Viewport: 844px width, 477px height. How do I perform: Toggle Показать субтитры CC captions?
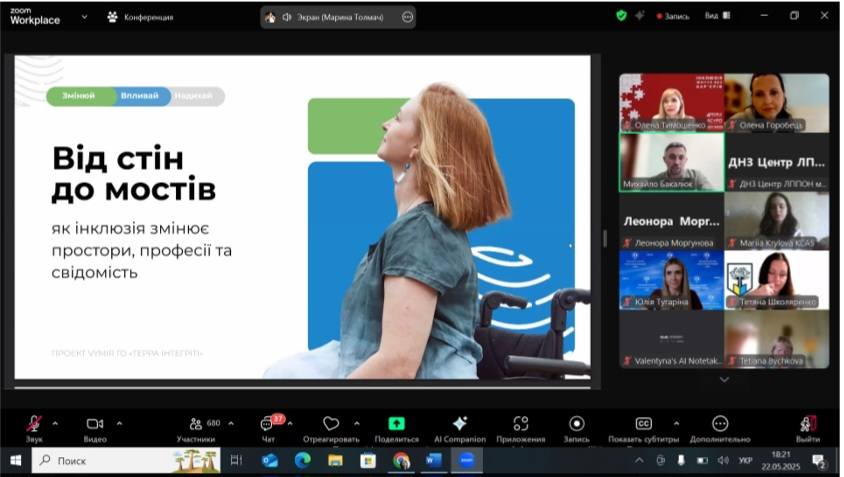pos(644,424)
